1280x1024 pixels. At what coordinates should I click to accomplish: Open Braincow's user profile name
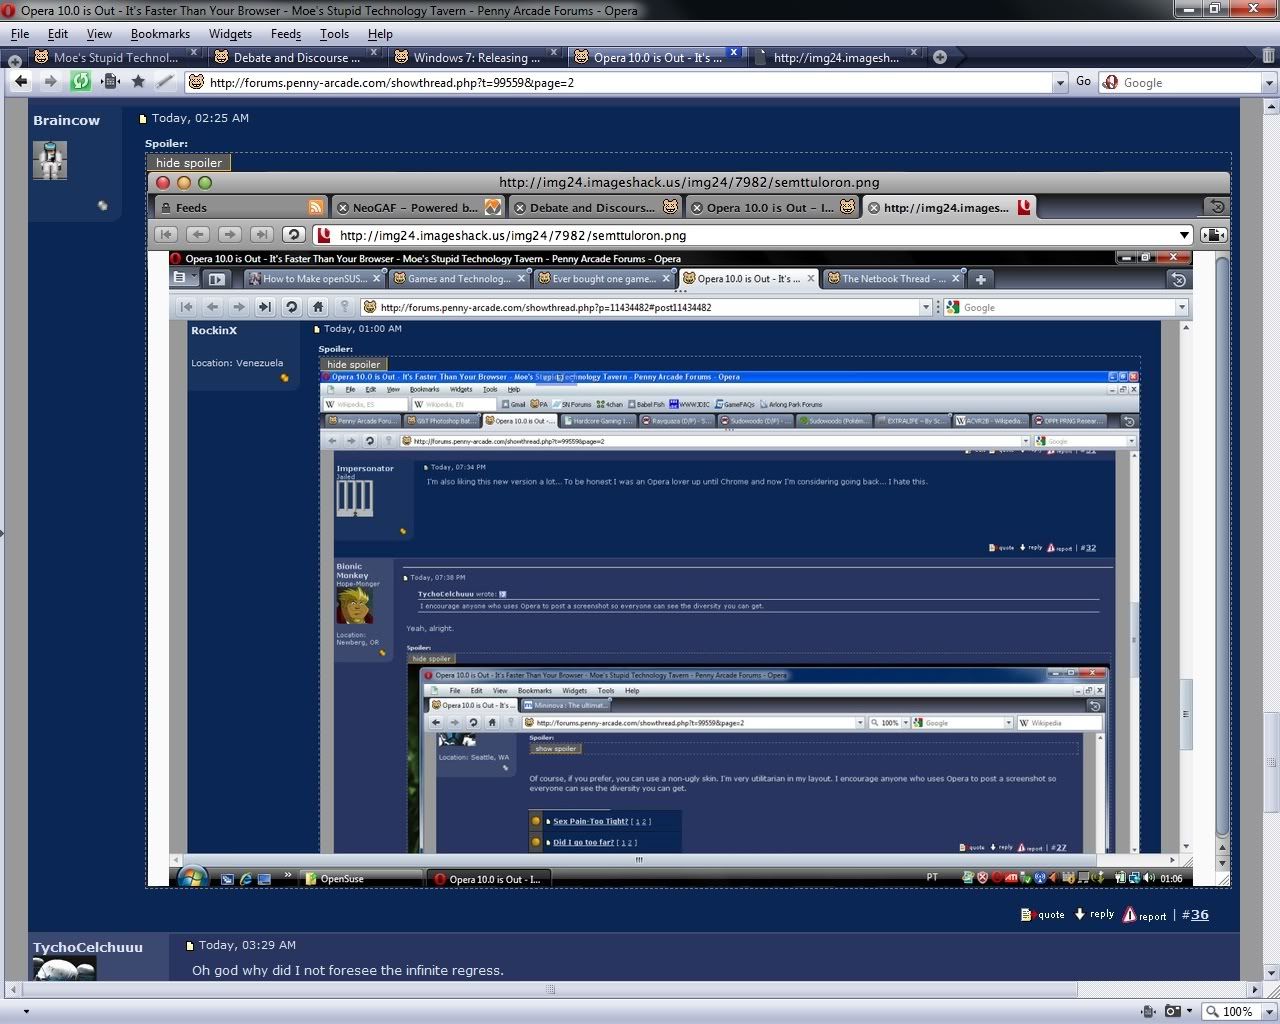click(x=66, y=120)
